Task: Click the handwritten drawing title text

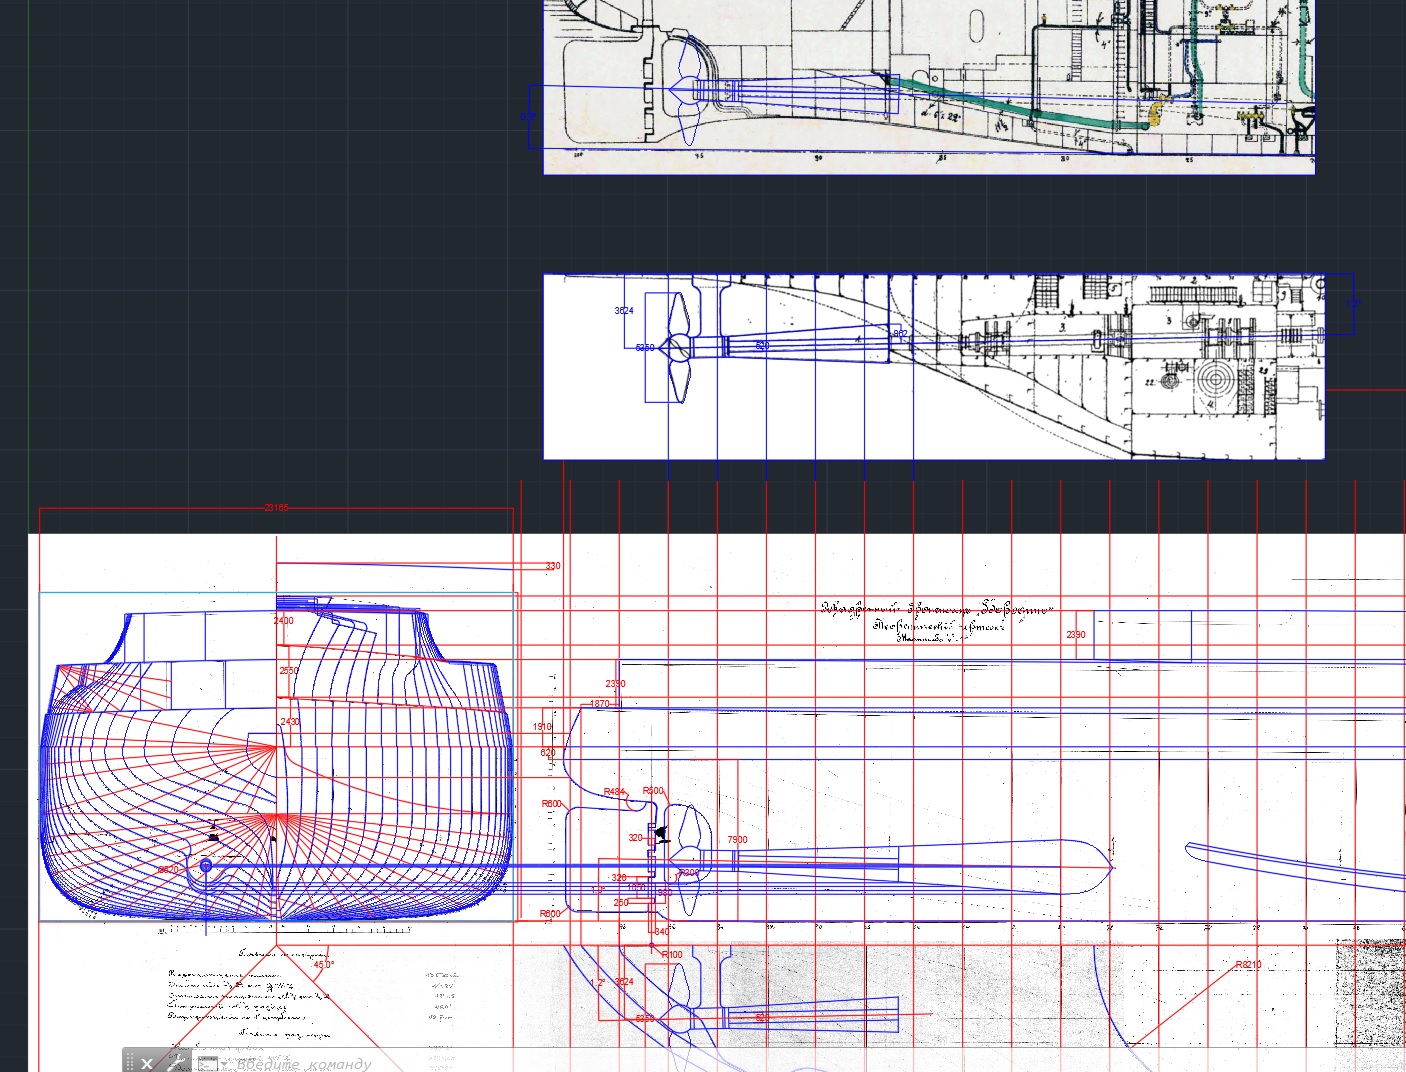Action: tap(935, 609)
